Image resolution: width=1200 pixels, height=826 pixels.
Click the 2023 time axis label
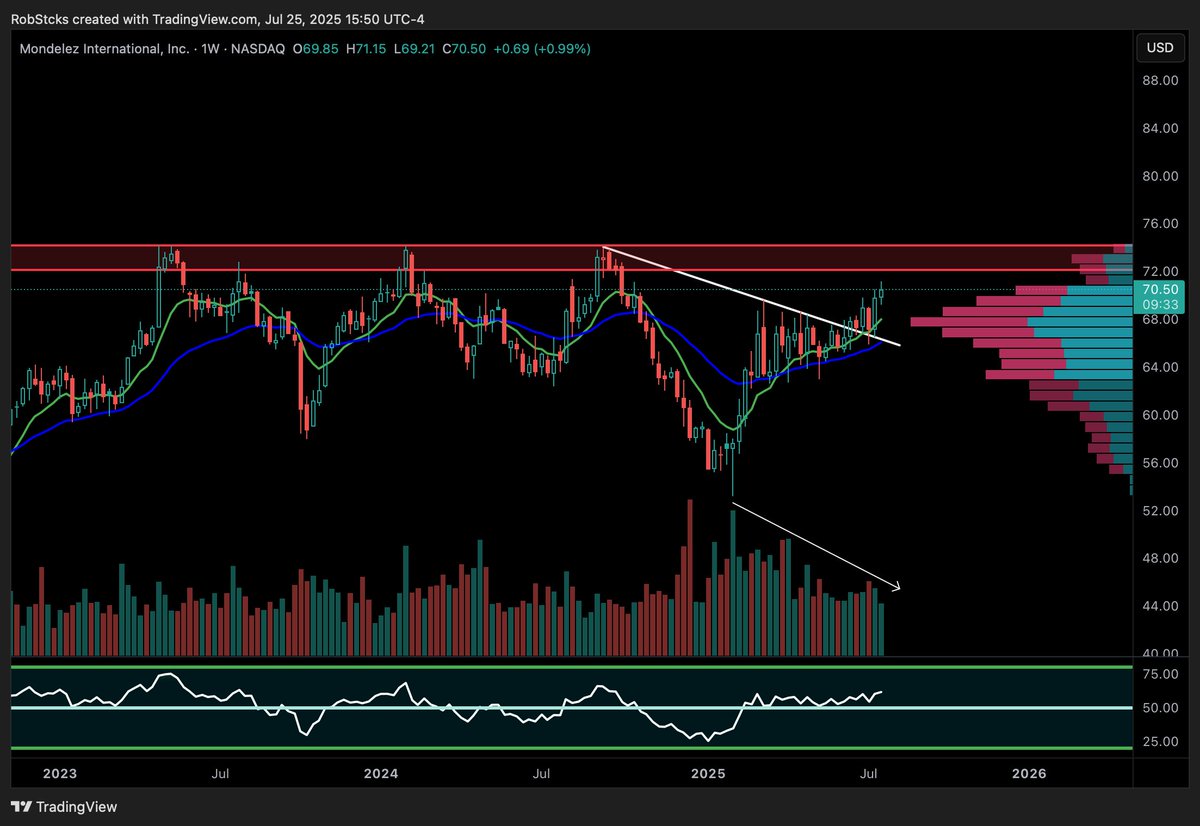(60, 773)
